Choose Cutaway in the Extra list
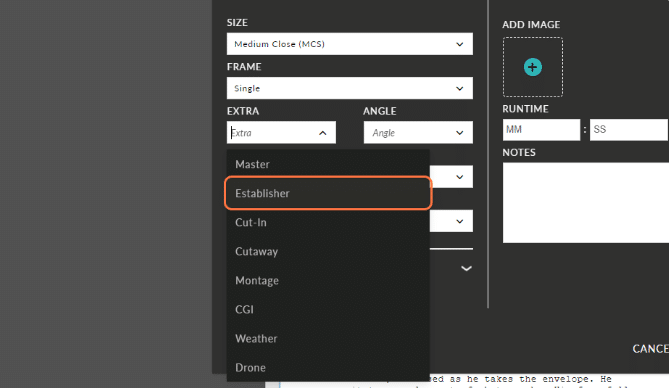Viewport: 669px width, 388px height. point(328,251)
